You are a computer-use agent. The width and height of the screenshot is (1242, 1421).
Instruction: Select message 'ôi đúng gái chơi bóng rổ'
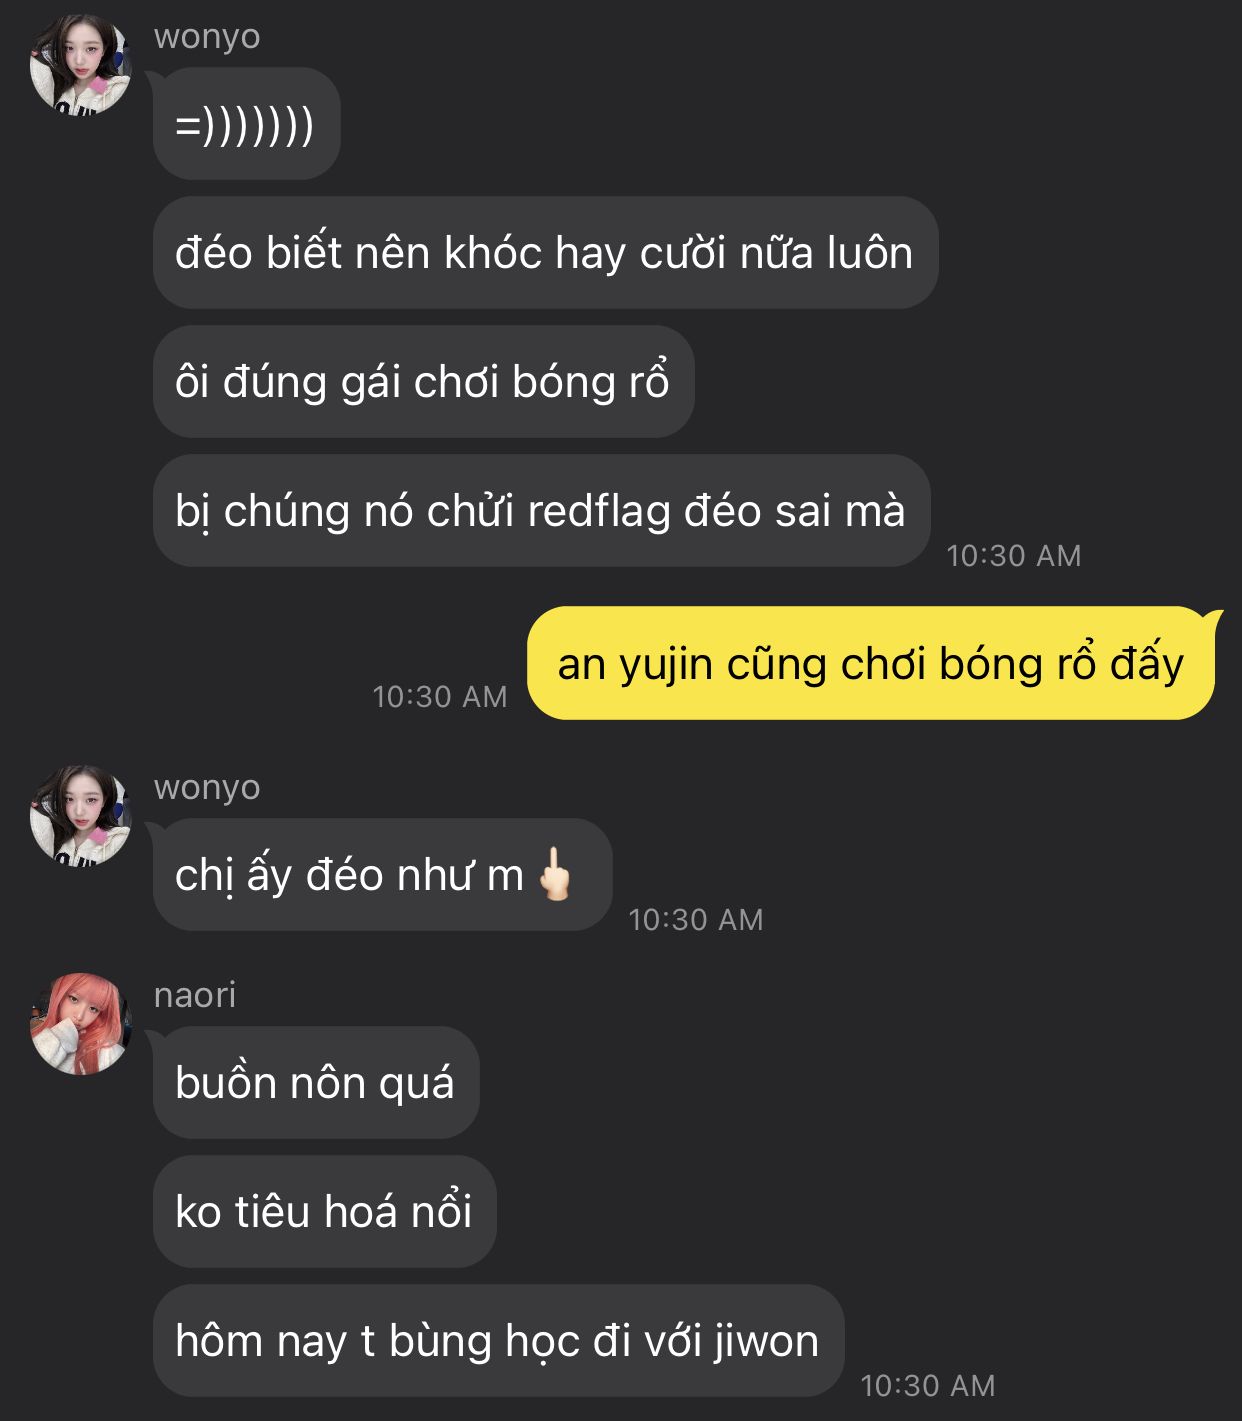[423, 381]
